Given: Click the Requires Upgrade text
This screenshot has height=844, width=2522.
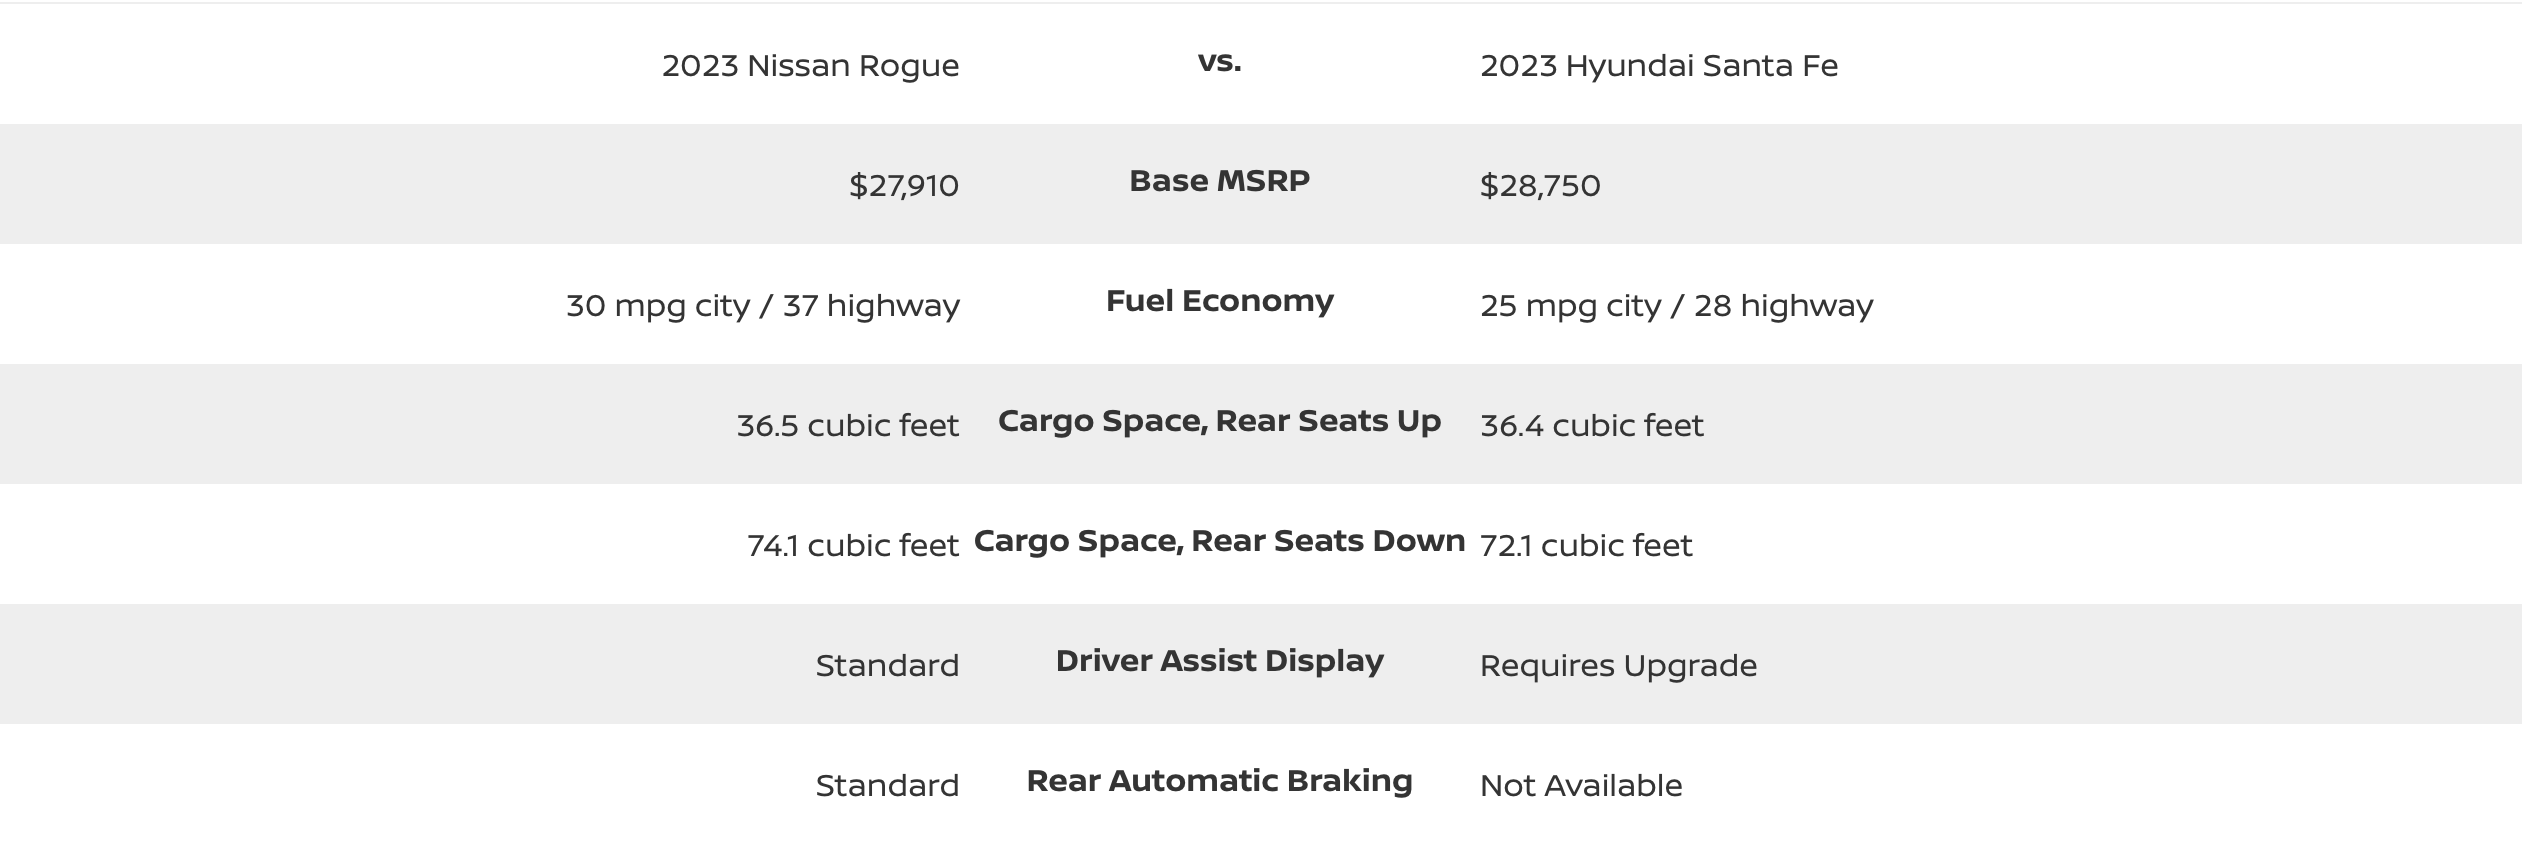Looking at the screenshot, I should [x=1618, y=666].
